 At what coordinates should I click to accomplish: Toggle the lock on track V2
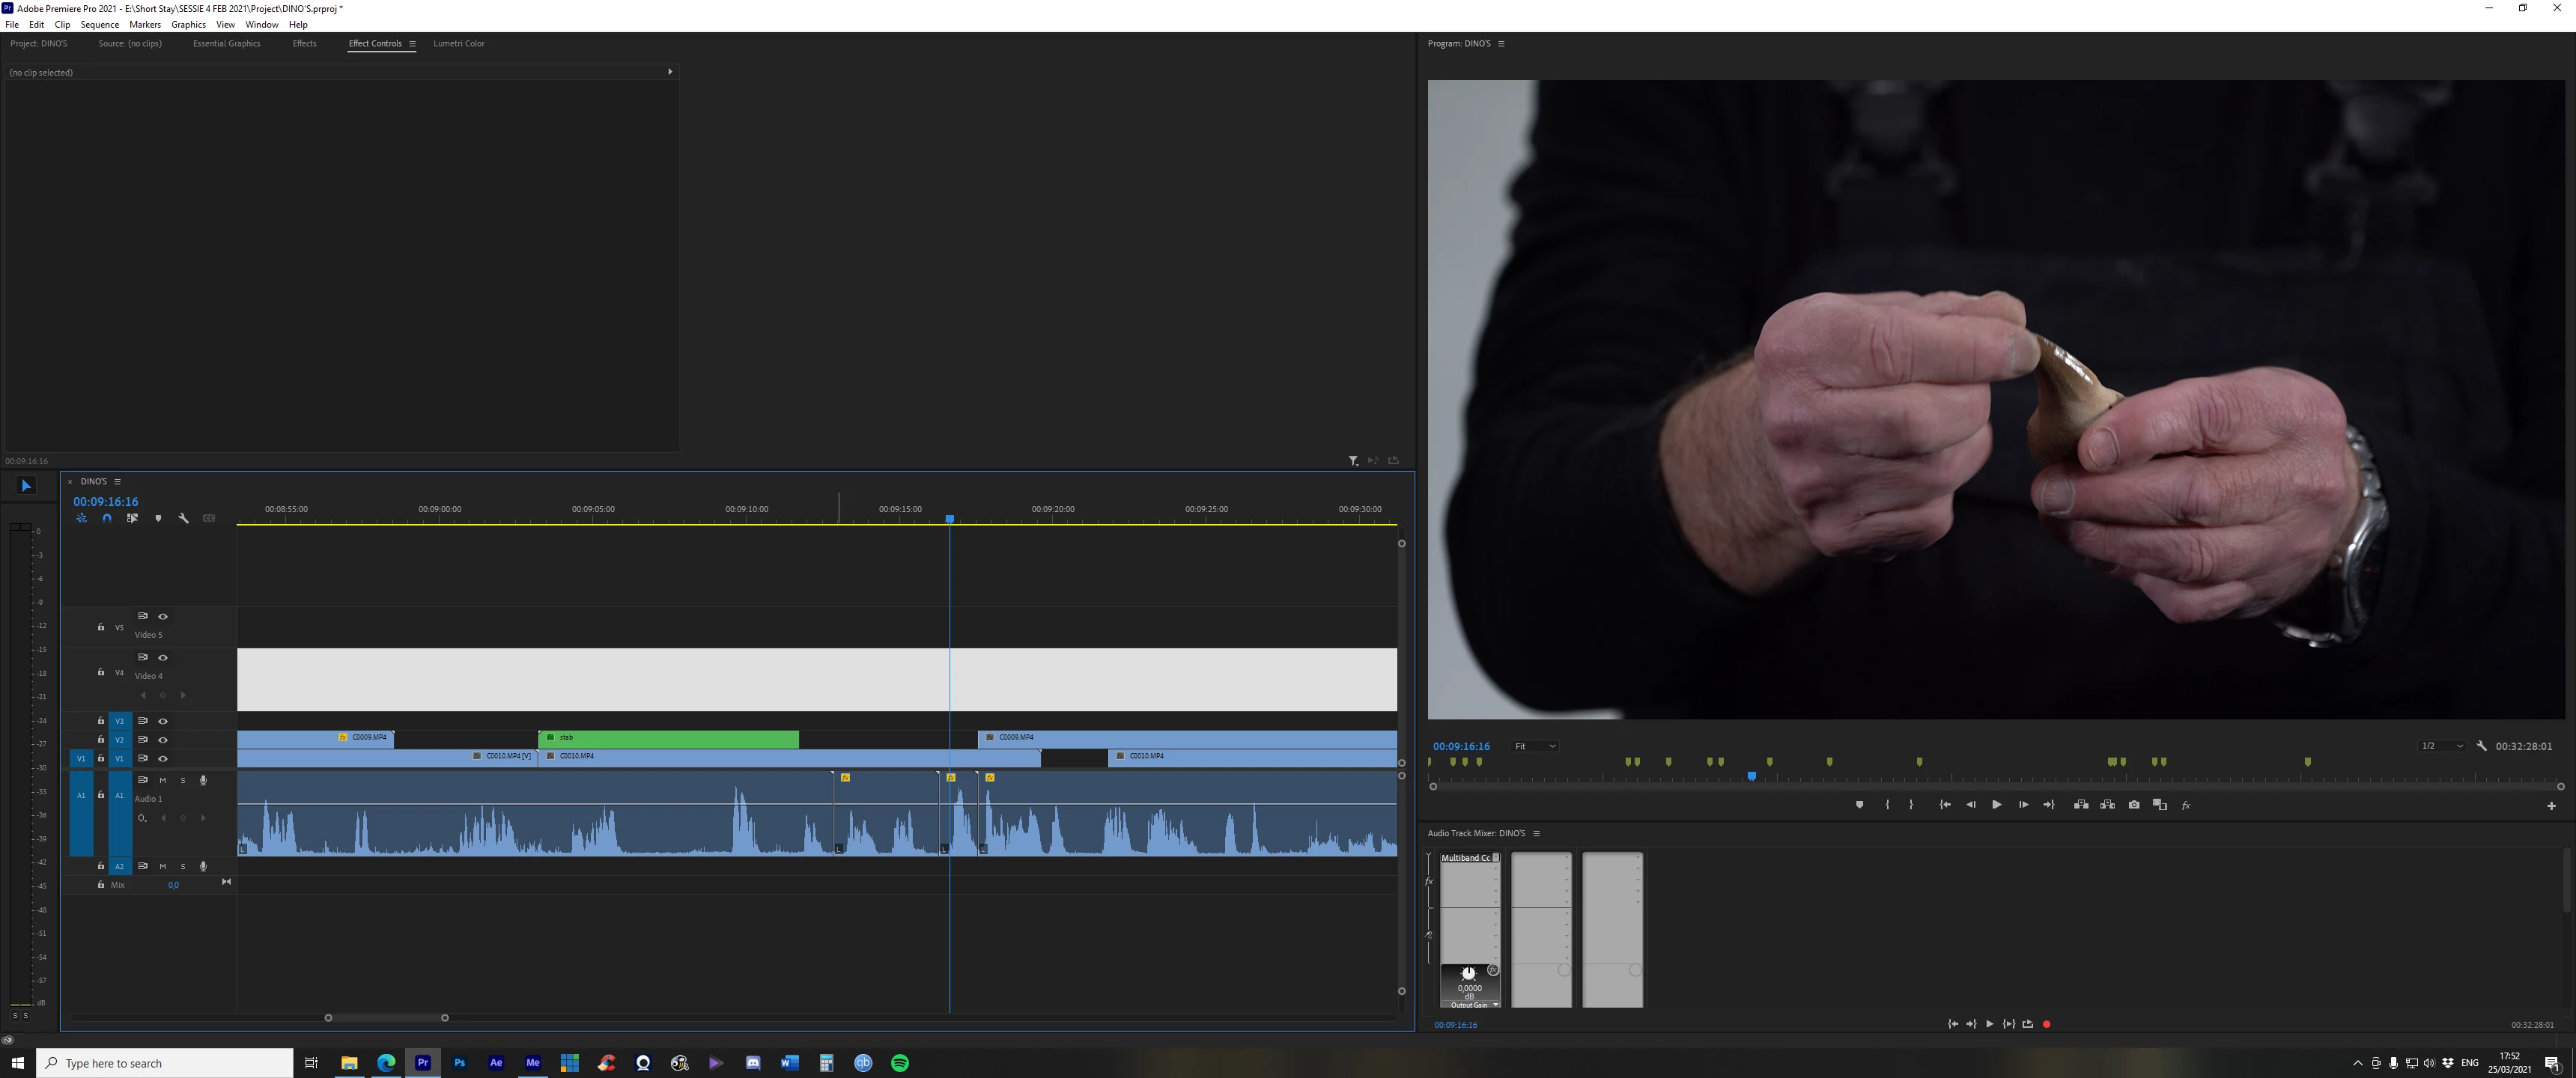101,740
